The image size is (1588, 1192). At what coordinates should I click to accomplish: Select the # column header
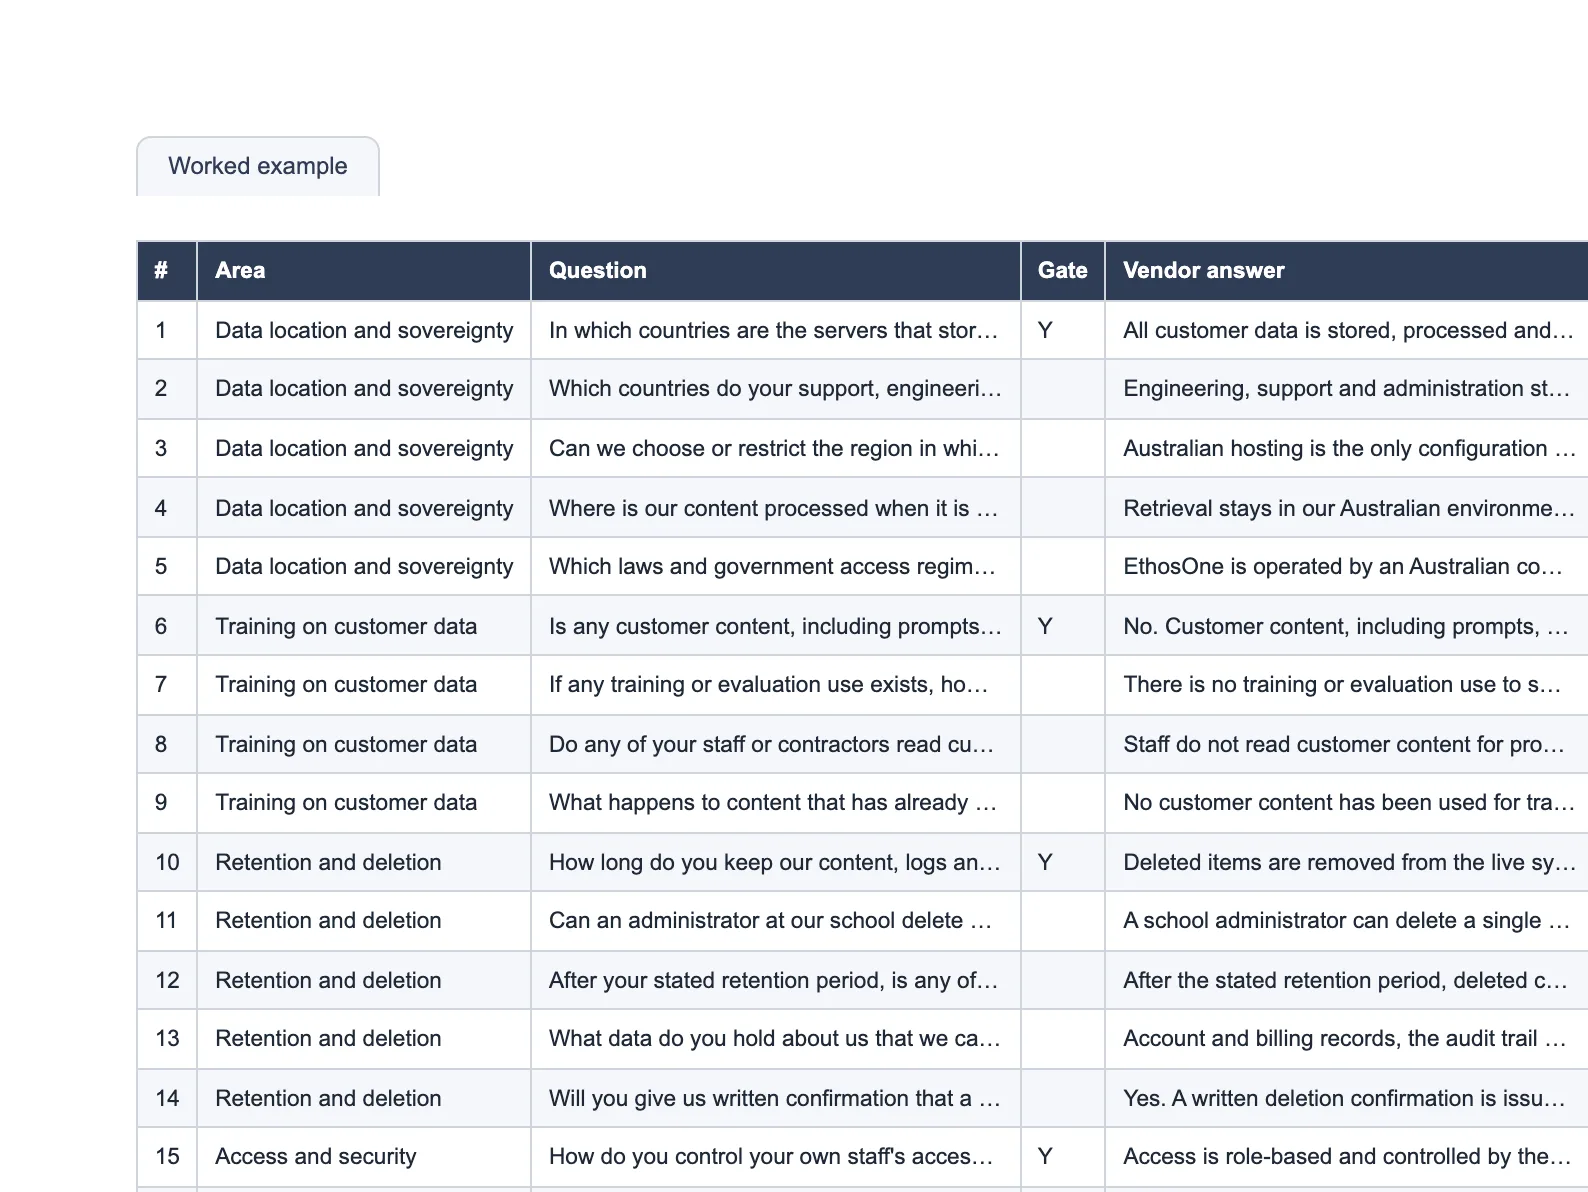tap(167, 271)
